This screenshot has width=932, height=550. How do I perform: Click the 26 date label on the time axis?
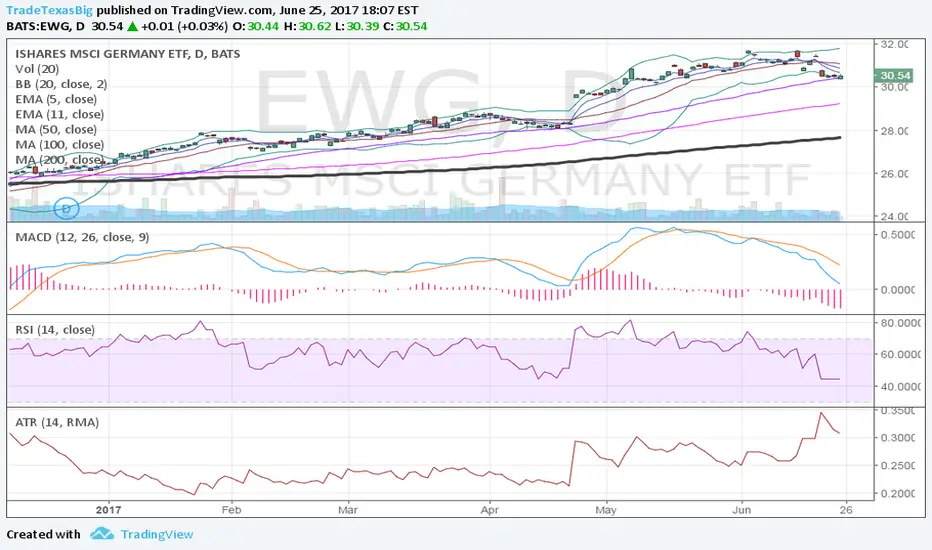[846, 510]
